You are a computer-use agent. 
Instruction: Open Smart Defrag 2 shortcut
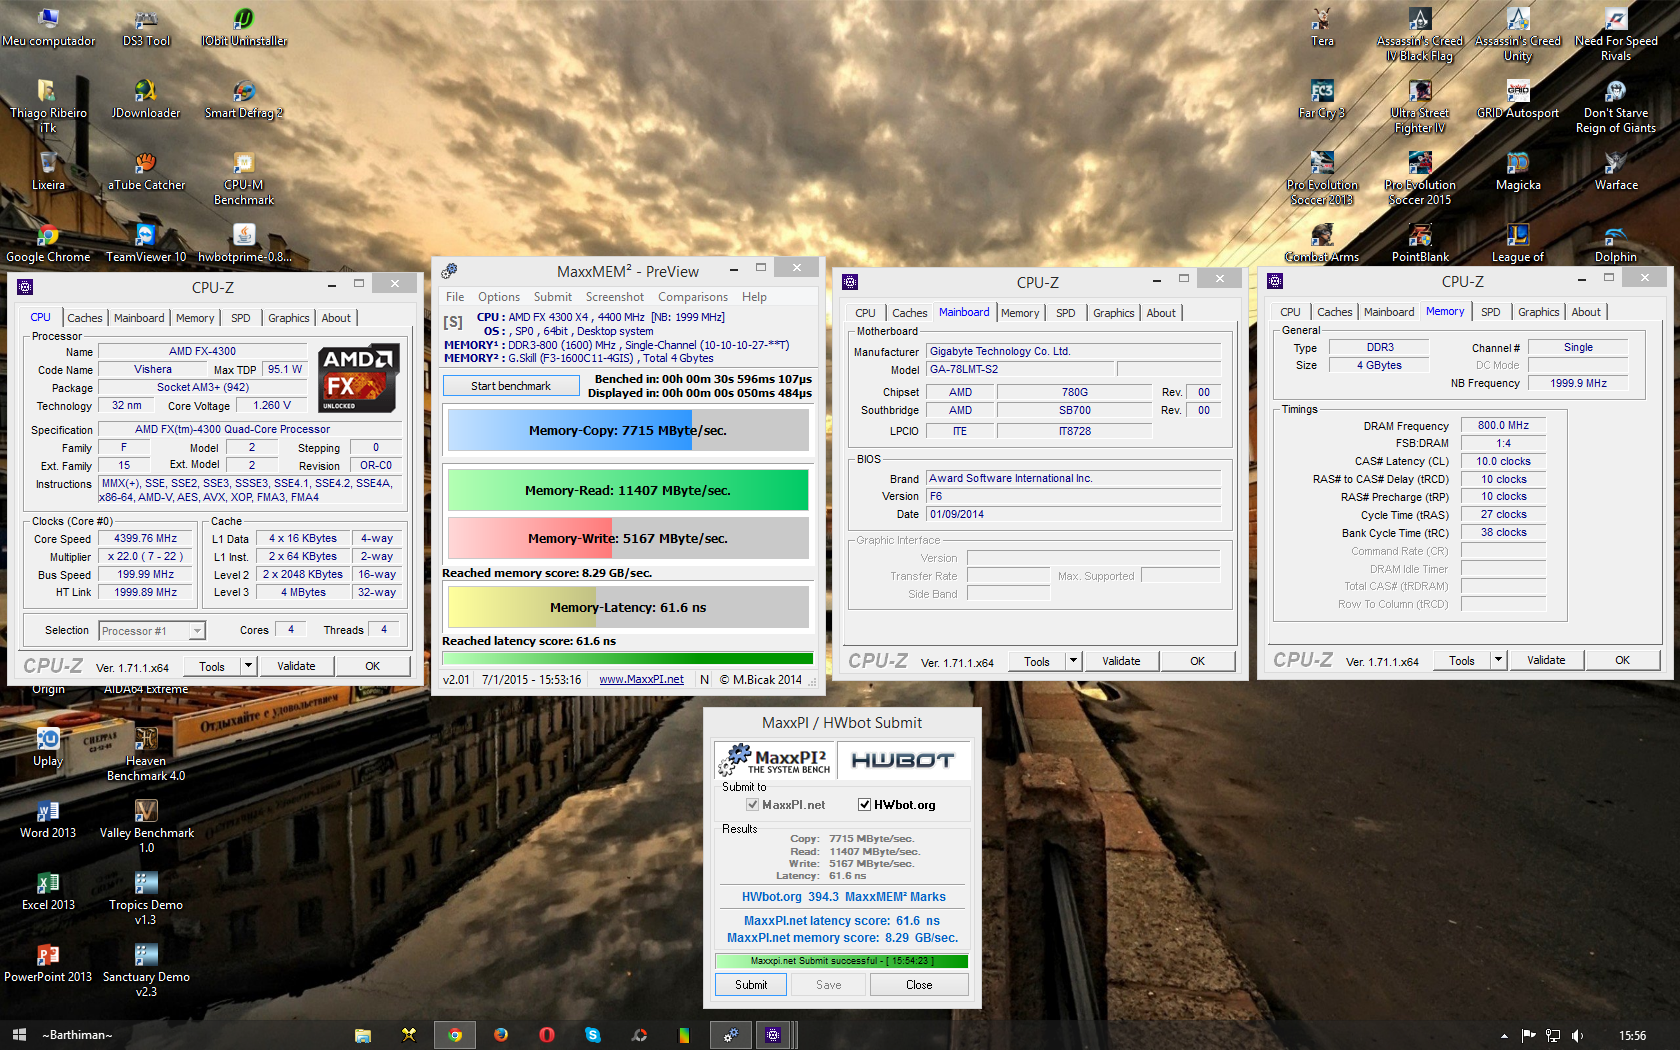(244, 99)
